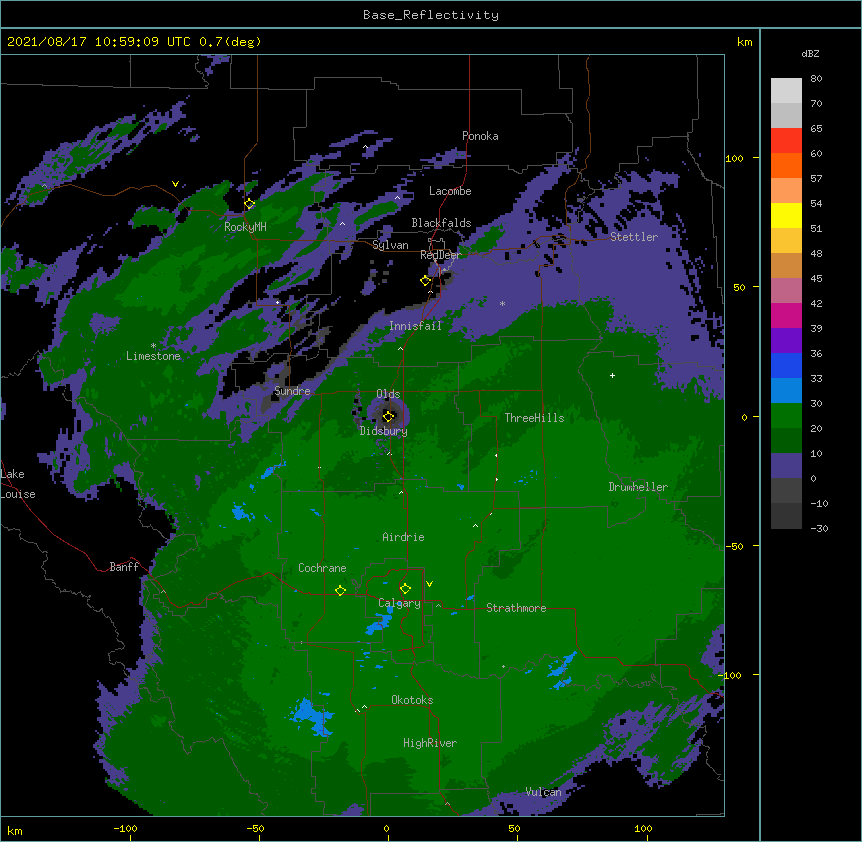Click the Sylvan city label

point(390,245)
